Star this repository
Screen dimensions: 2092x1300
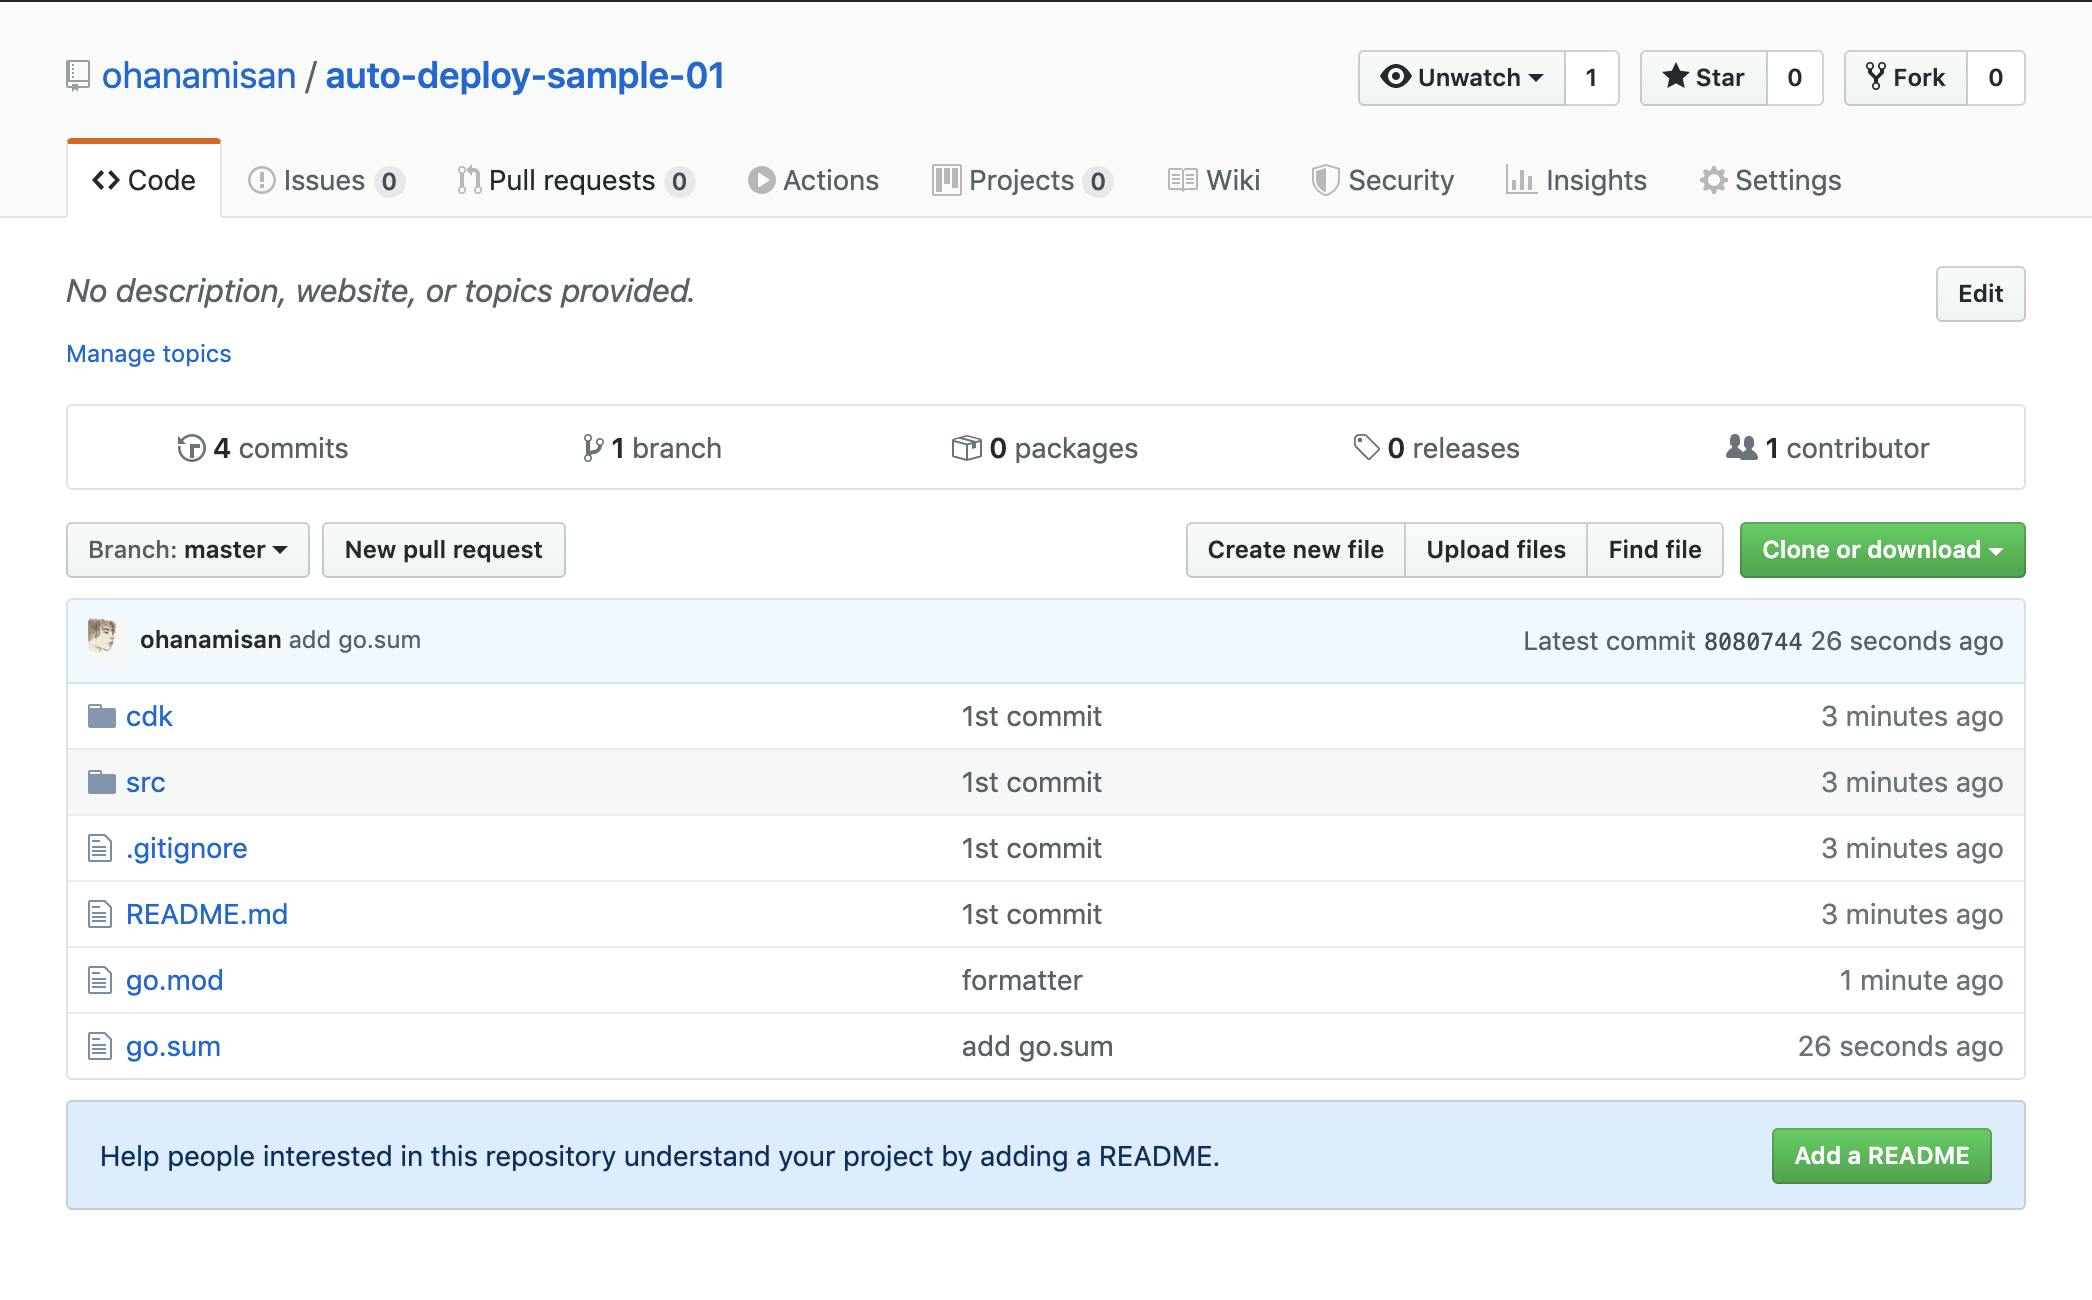[x=1704, y=78]
